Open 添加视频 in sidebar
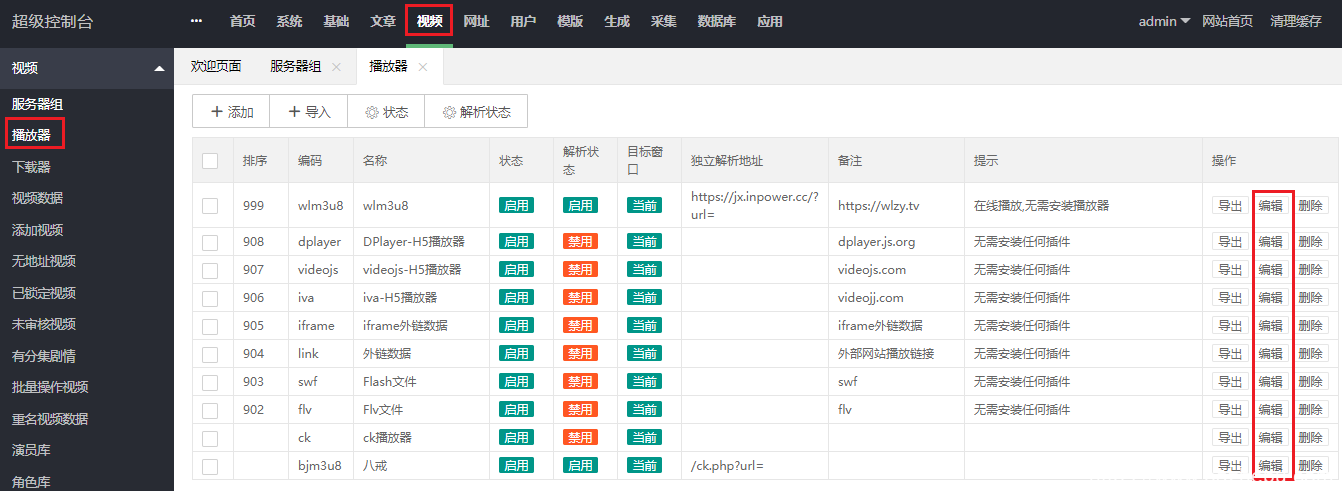The width and height of the screenshot is (1342, 491). pos(38,230)
